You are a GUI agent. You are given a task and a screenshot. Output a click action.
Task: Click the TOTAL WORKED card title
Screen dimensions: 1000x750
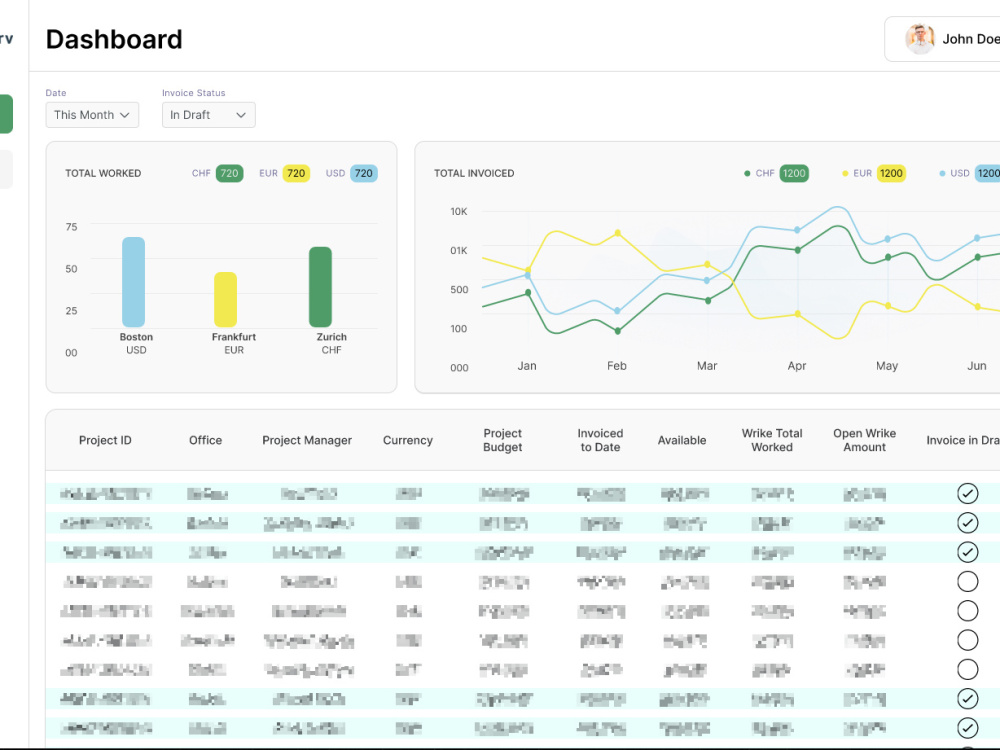click(103, 173)
